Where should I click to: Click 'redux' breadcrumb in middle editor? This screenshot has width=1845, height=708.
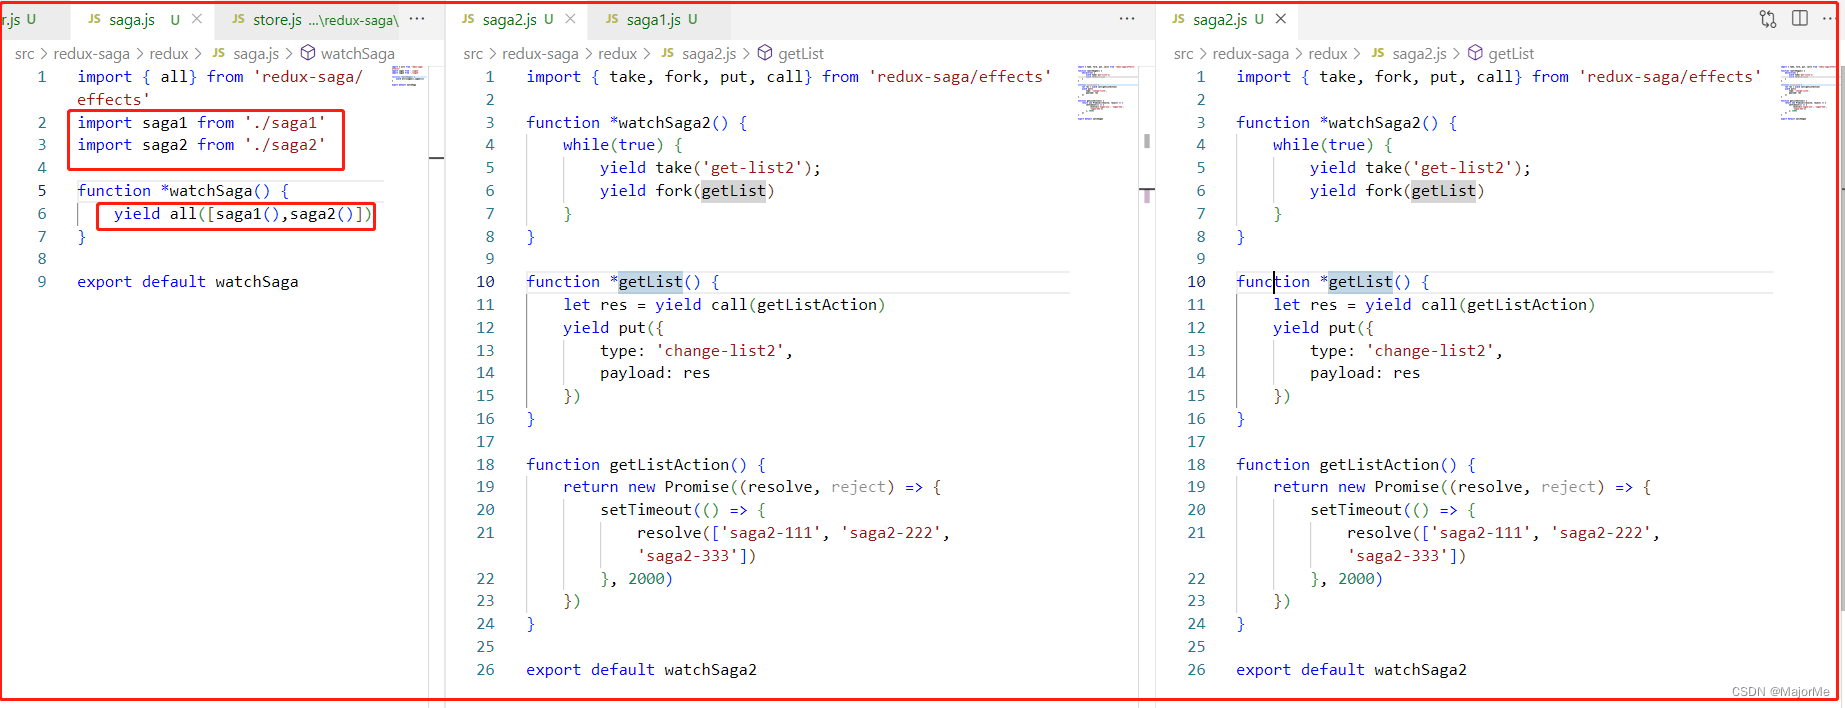tap(617, 54)
